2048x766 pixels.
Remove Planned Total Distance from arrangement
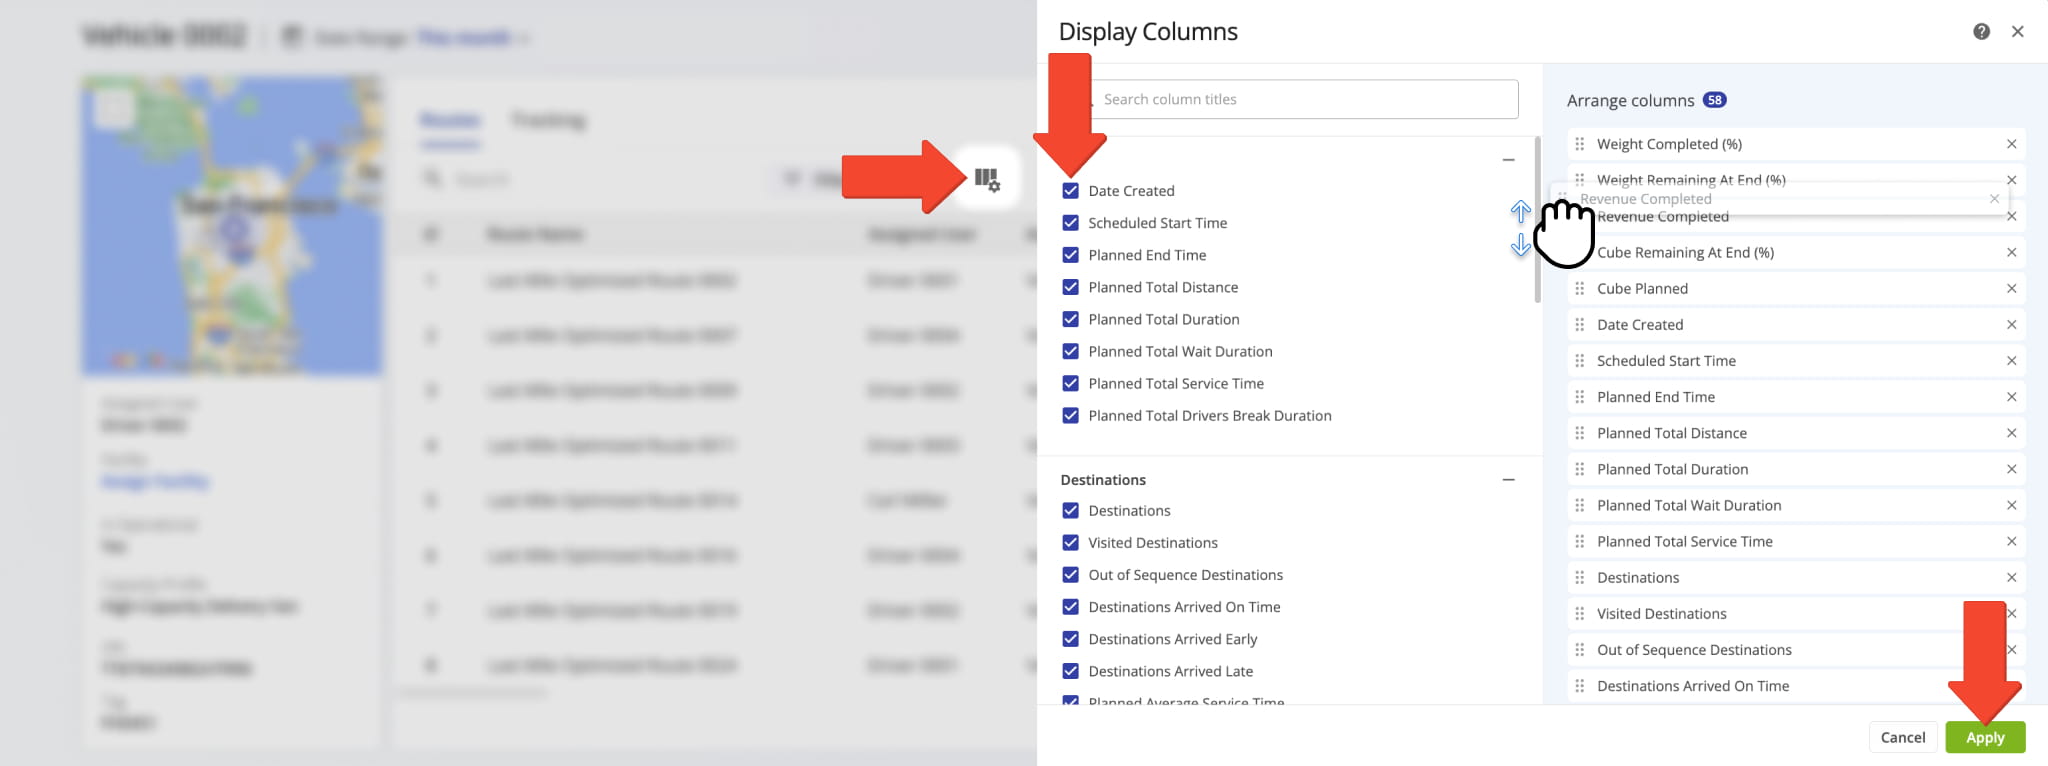coord(2011,433)
